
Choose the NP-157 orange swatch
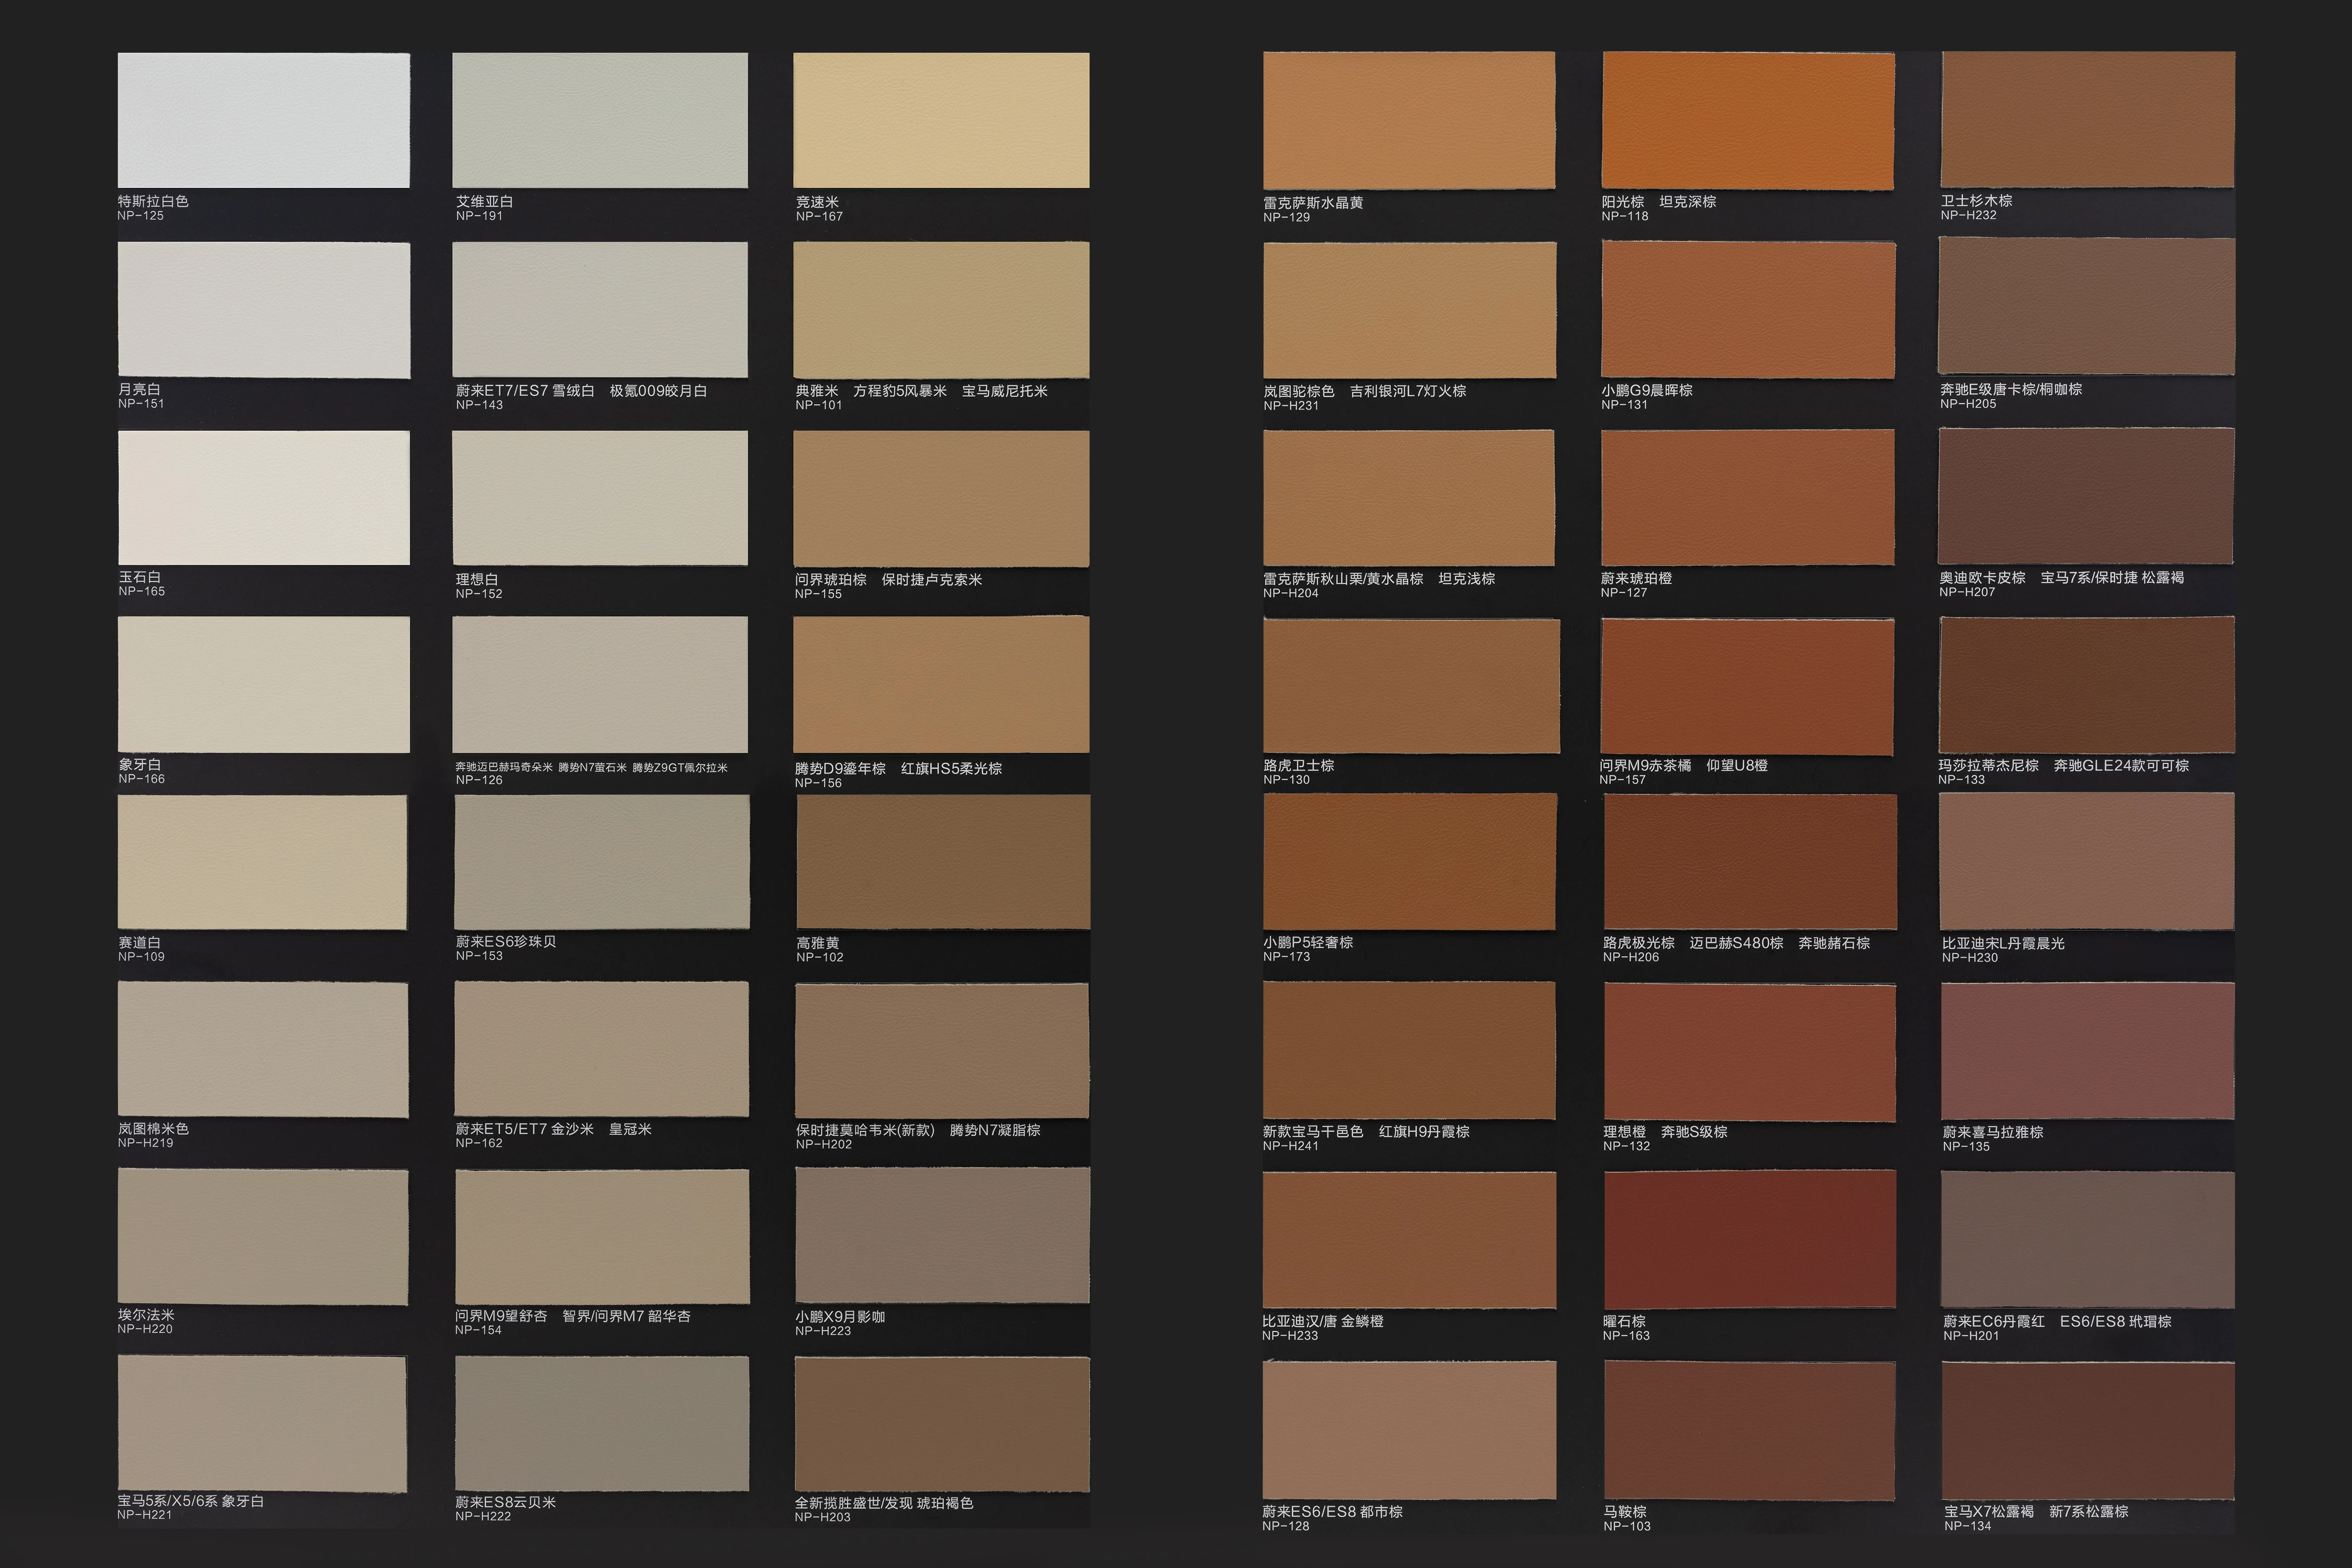click(x=1748, y=686)
